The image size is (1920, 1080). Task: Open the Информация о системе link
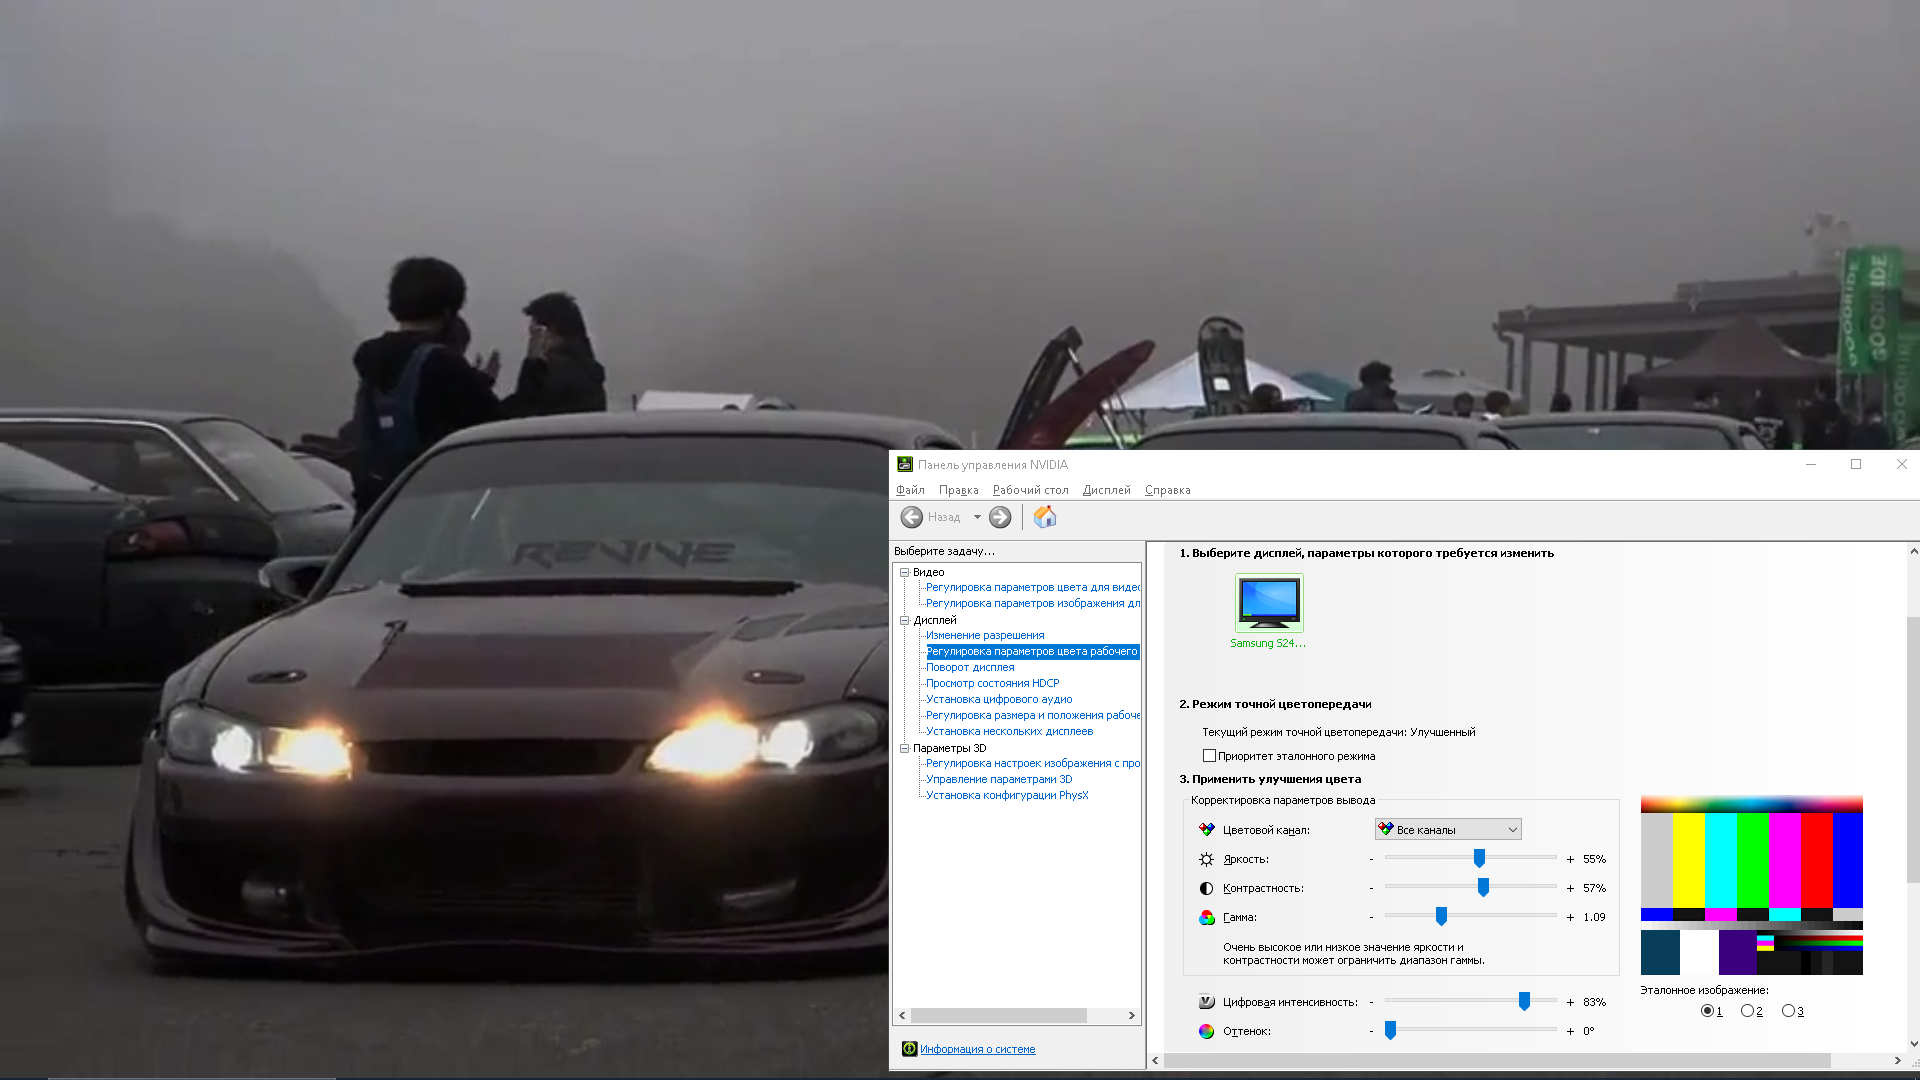click(977, 1049)
